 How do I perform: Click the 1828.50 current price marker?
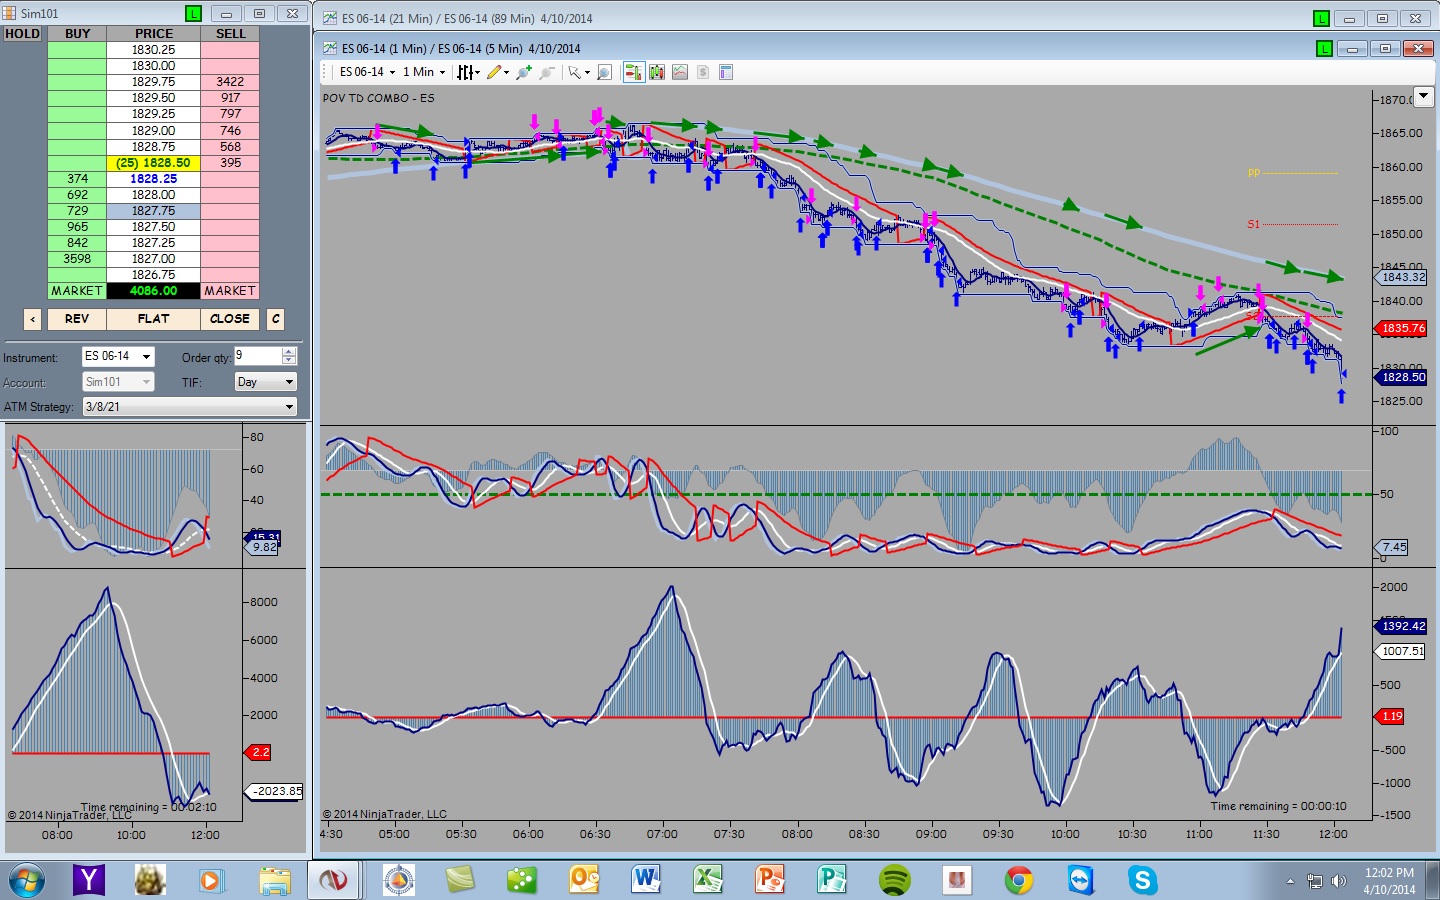click(x=1403, y=377)
